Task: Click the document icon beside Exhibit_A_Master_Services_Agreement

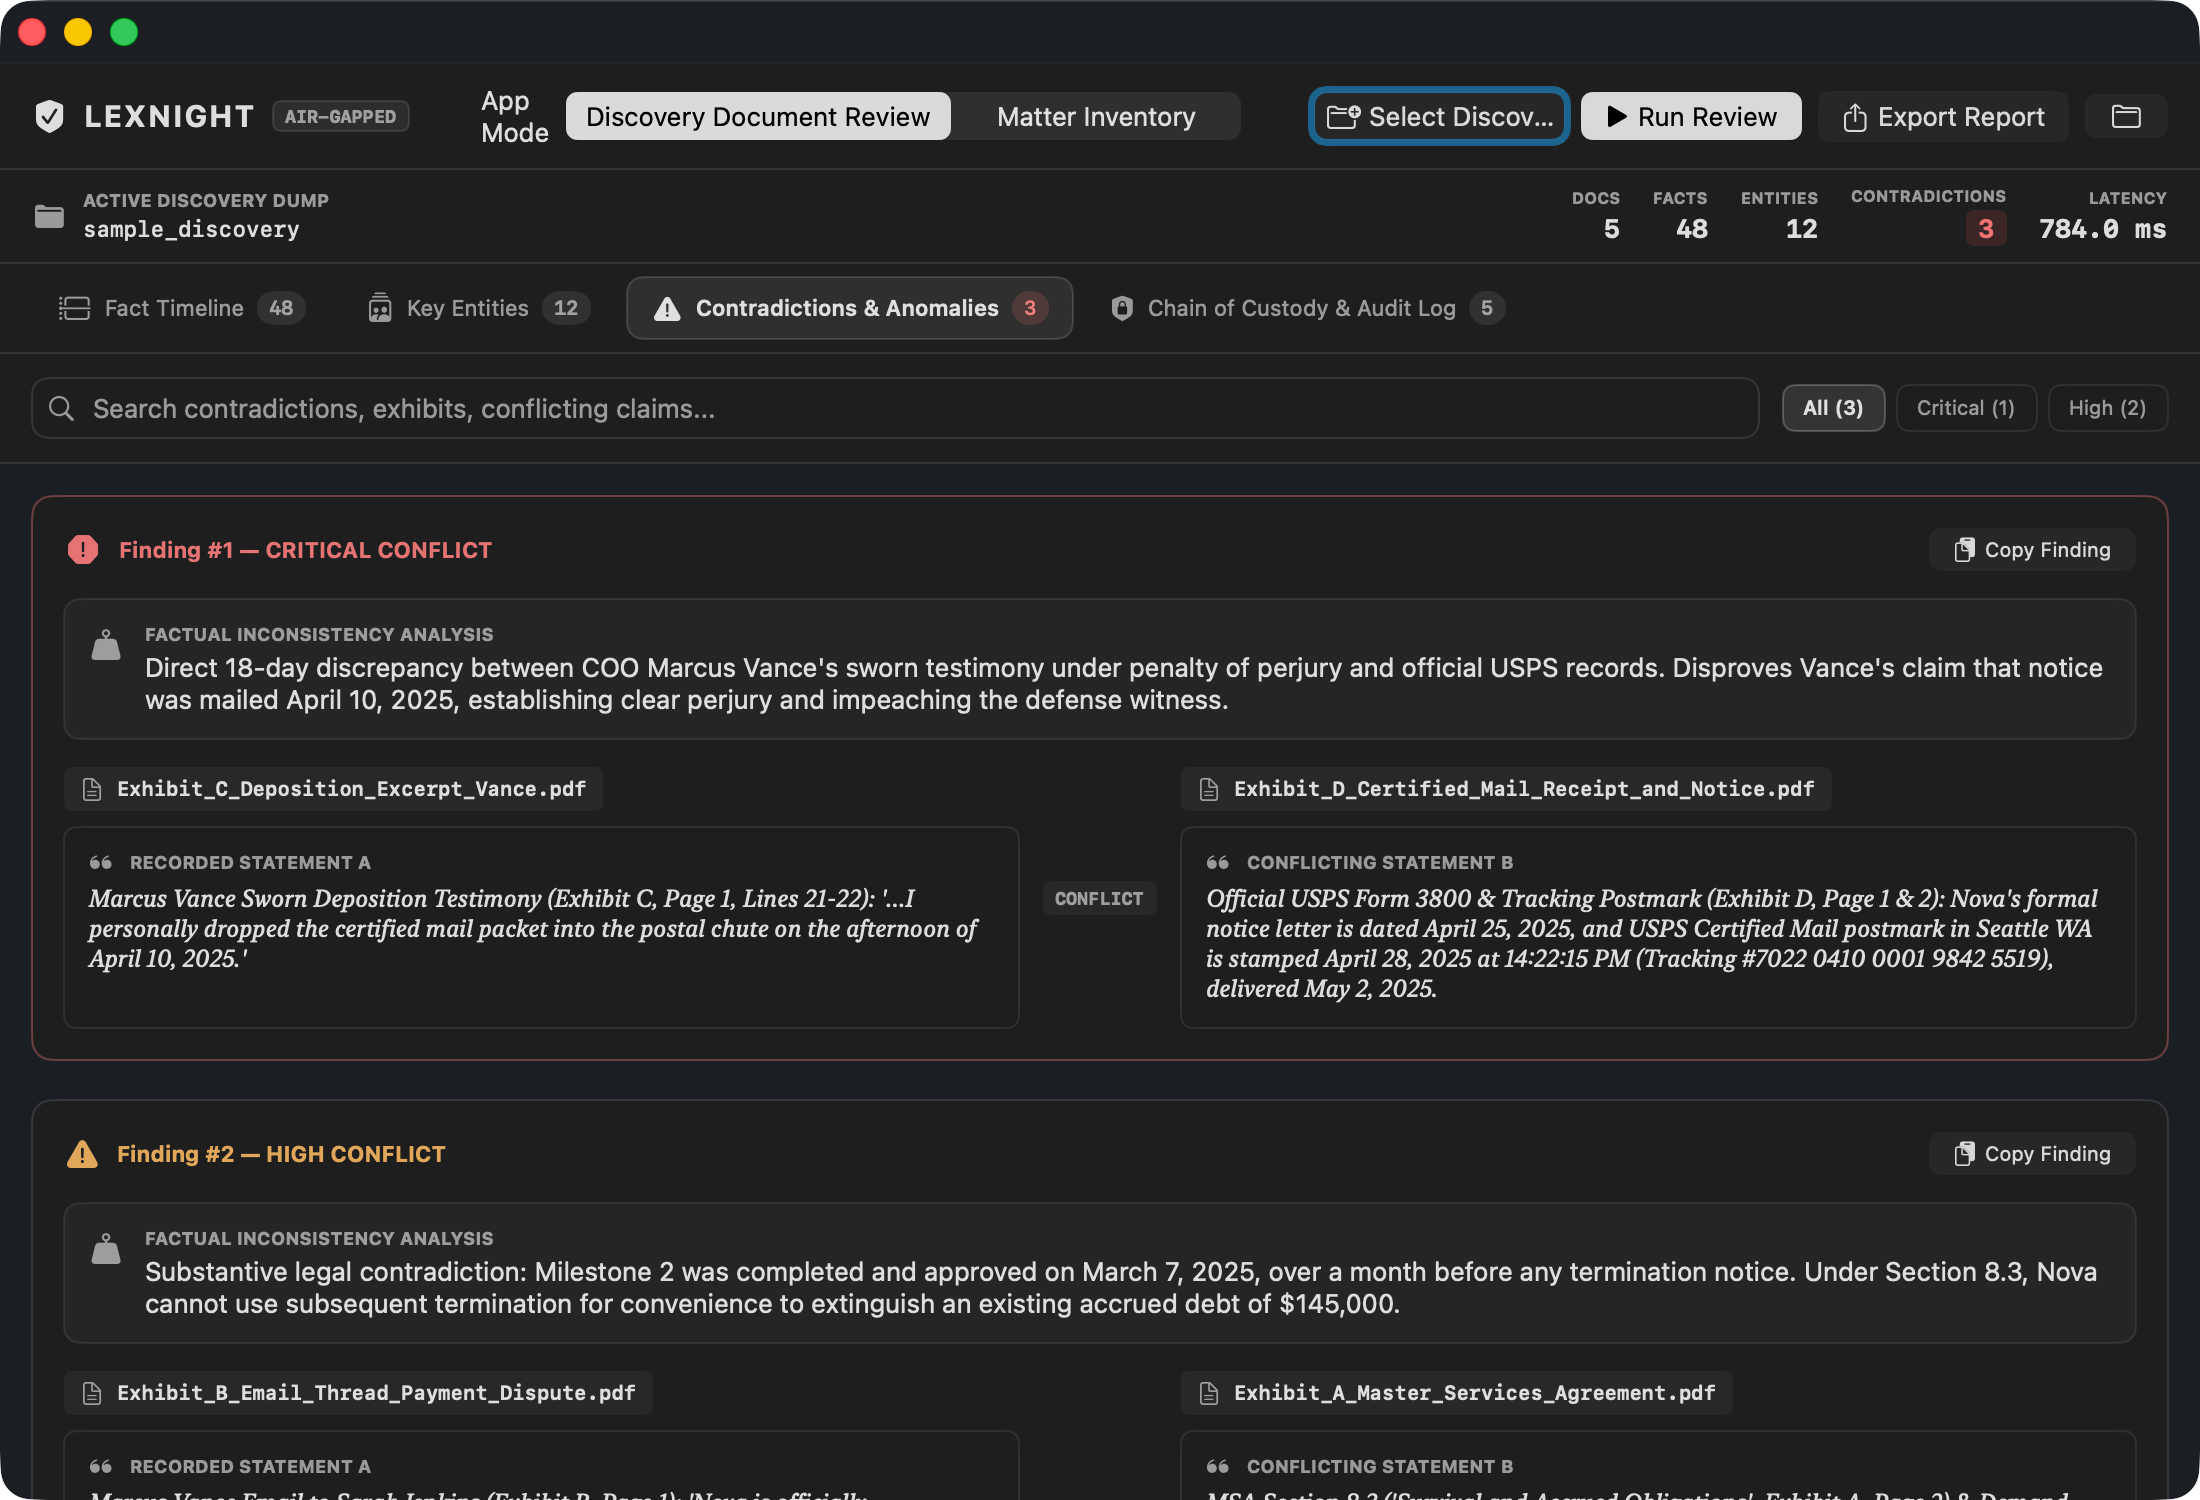Action: (1209, 1394)
